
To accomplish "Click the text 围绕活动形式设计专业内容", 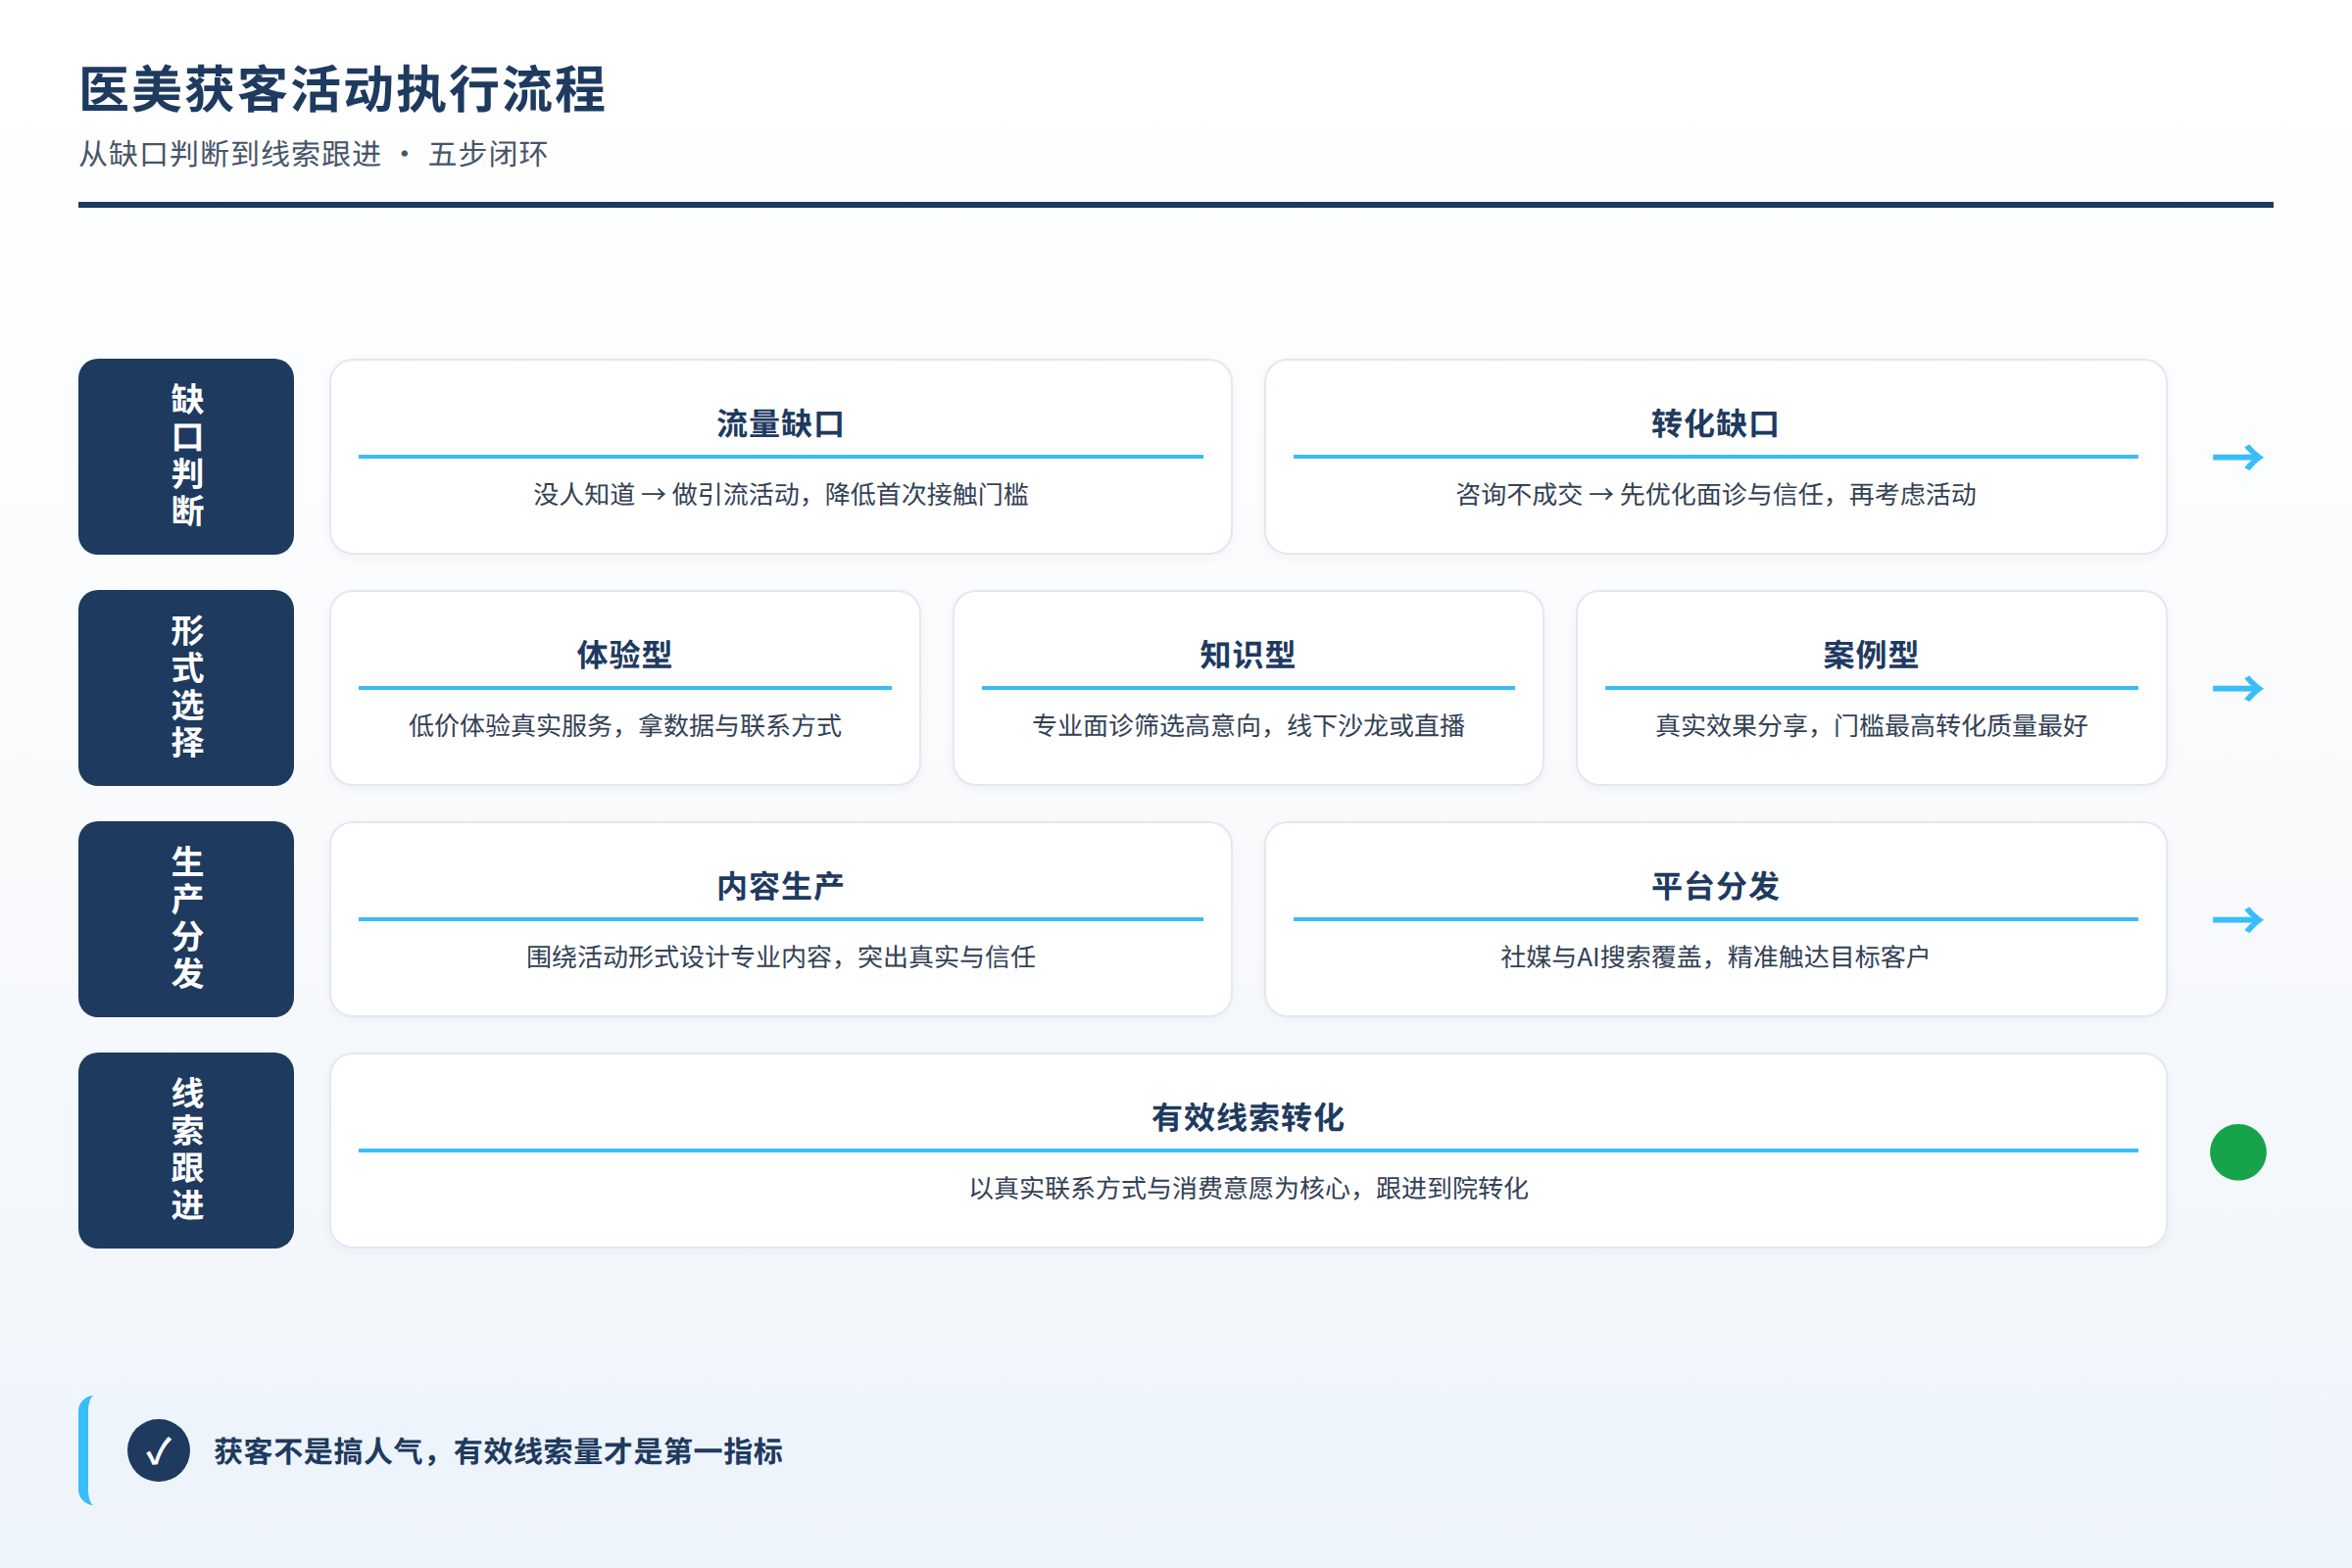I will pos(679,957).
